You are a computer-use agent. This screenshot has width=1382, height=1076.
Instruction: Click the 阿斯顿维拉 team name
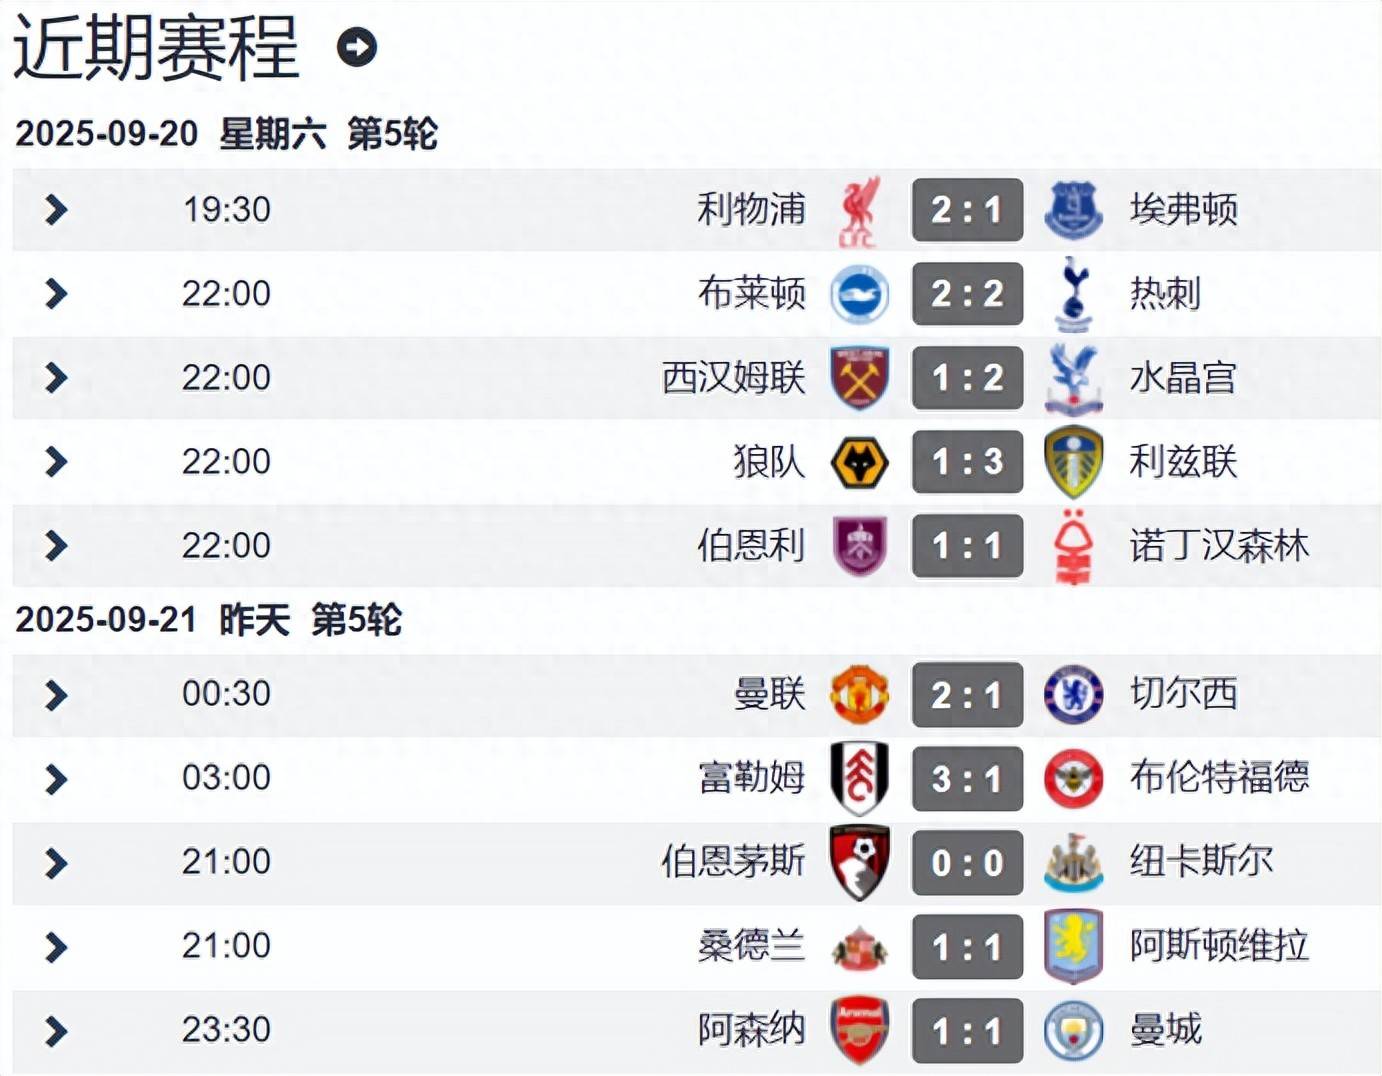(x=1219, y=946)
